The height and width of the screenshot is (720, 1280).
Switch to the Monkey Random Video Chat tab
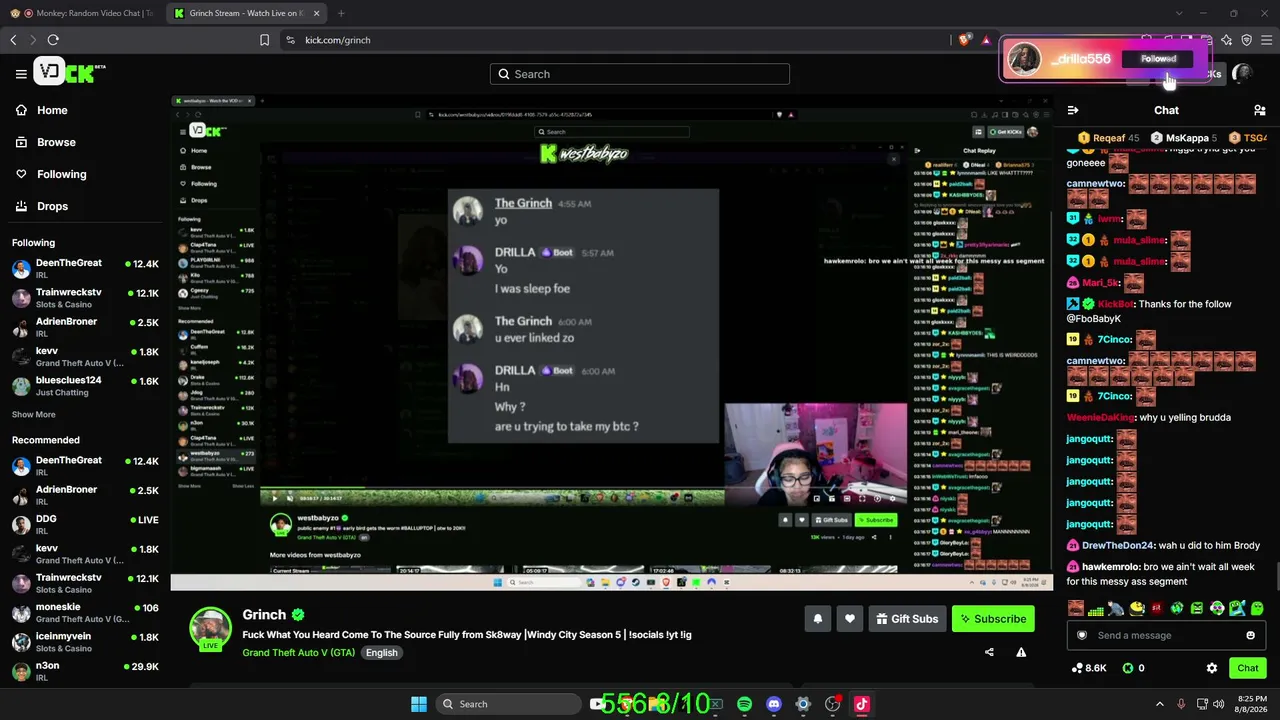tap(82, 13)
